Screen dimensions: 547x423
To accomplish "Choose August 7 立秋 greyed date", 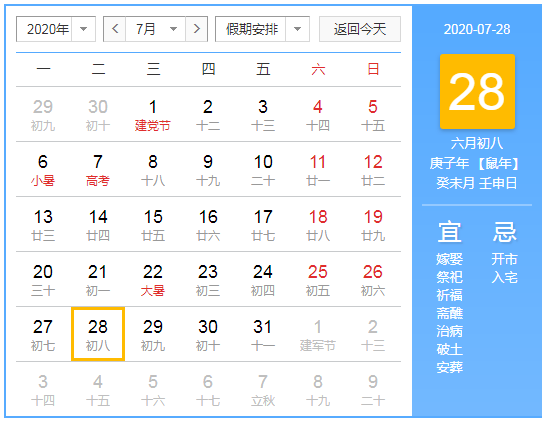I will coord(263,389).
